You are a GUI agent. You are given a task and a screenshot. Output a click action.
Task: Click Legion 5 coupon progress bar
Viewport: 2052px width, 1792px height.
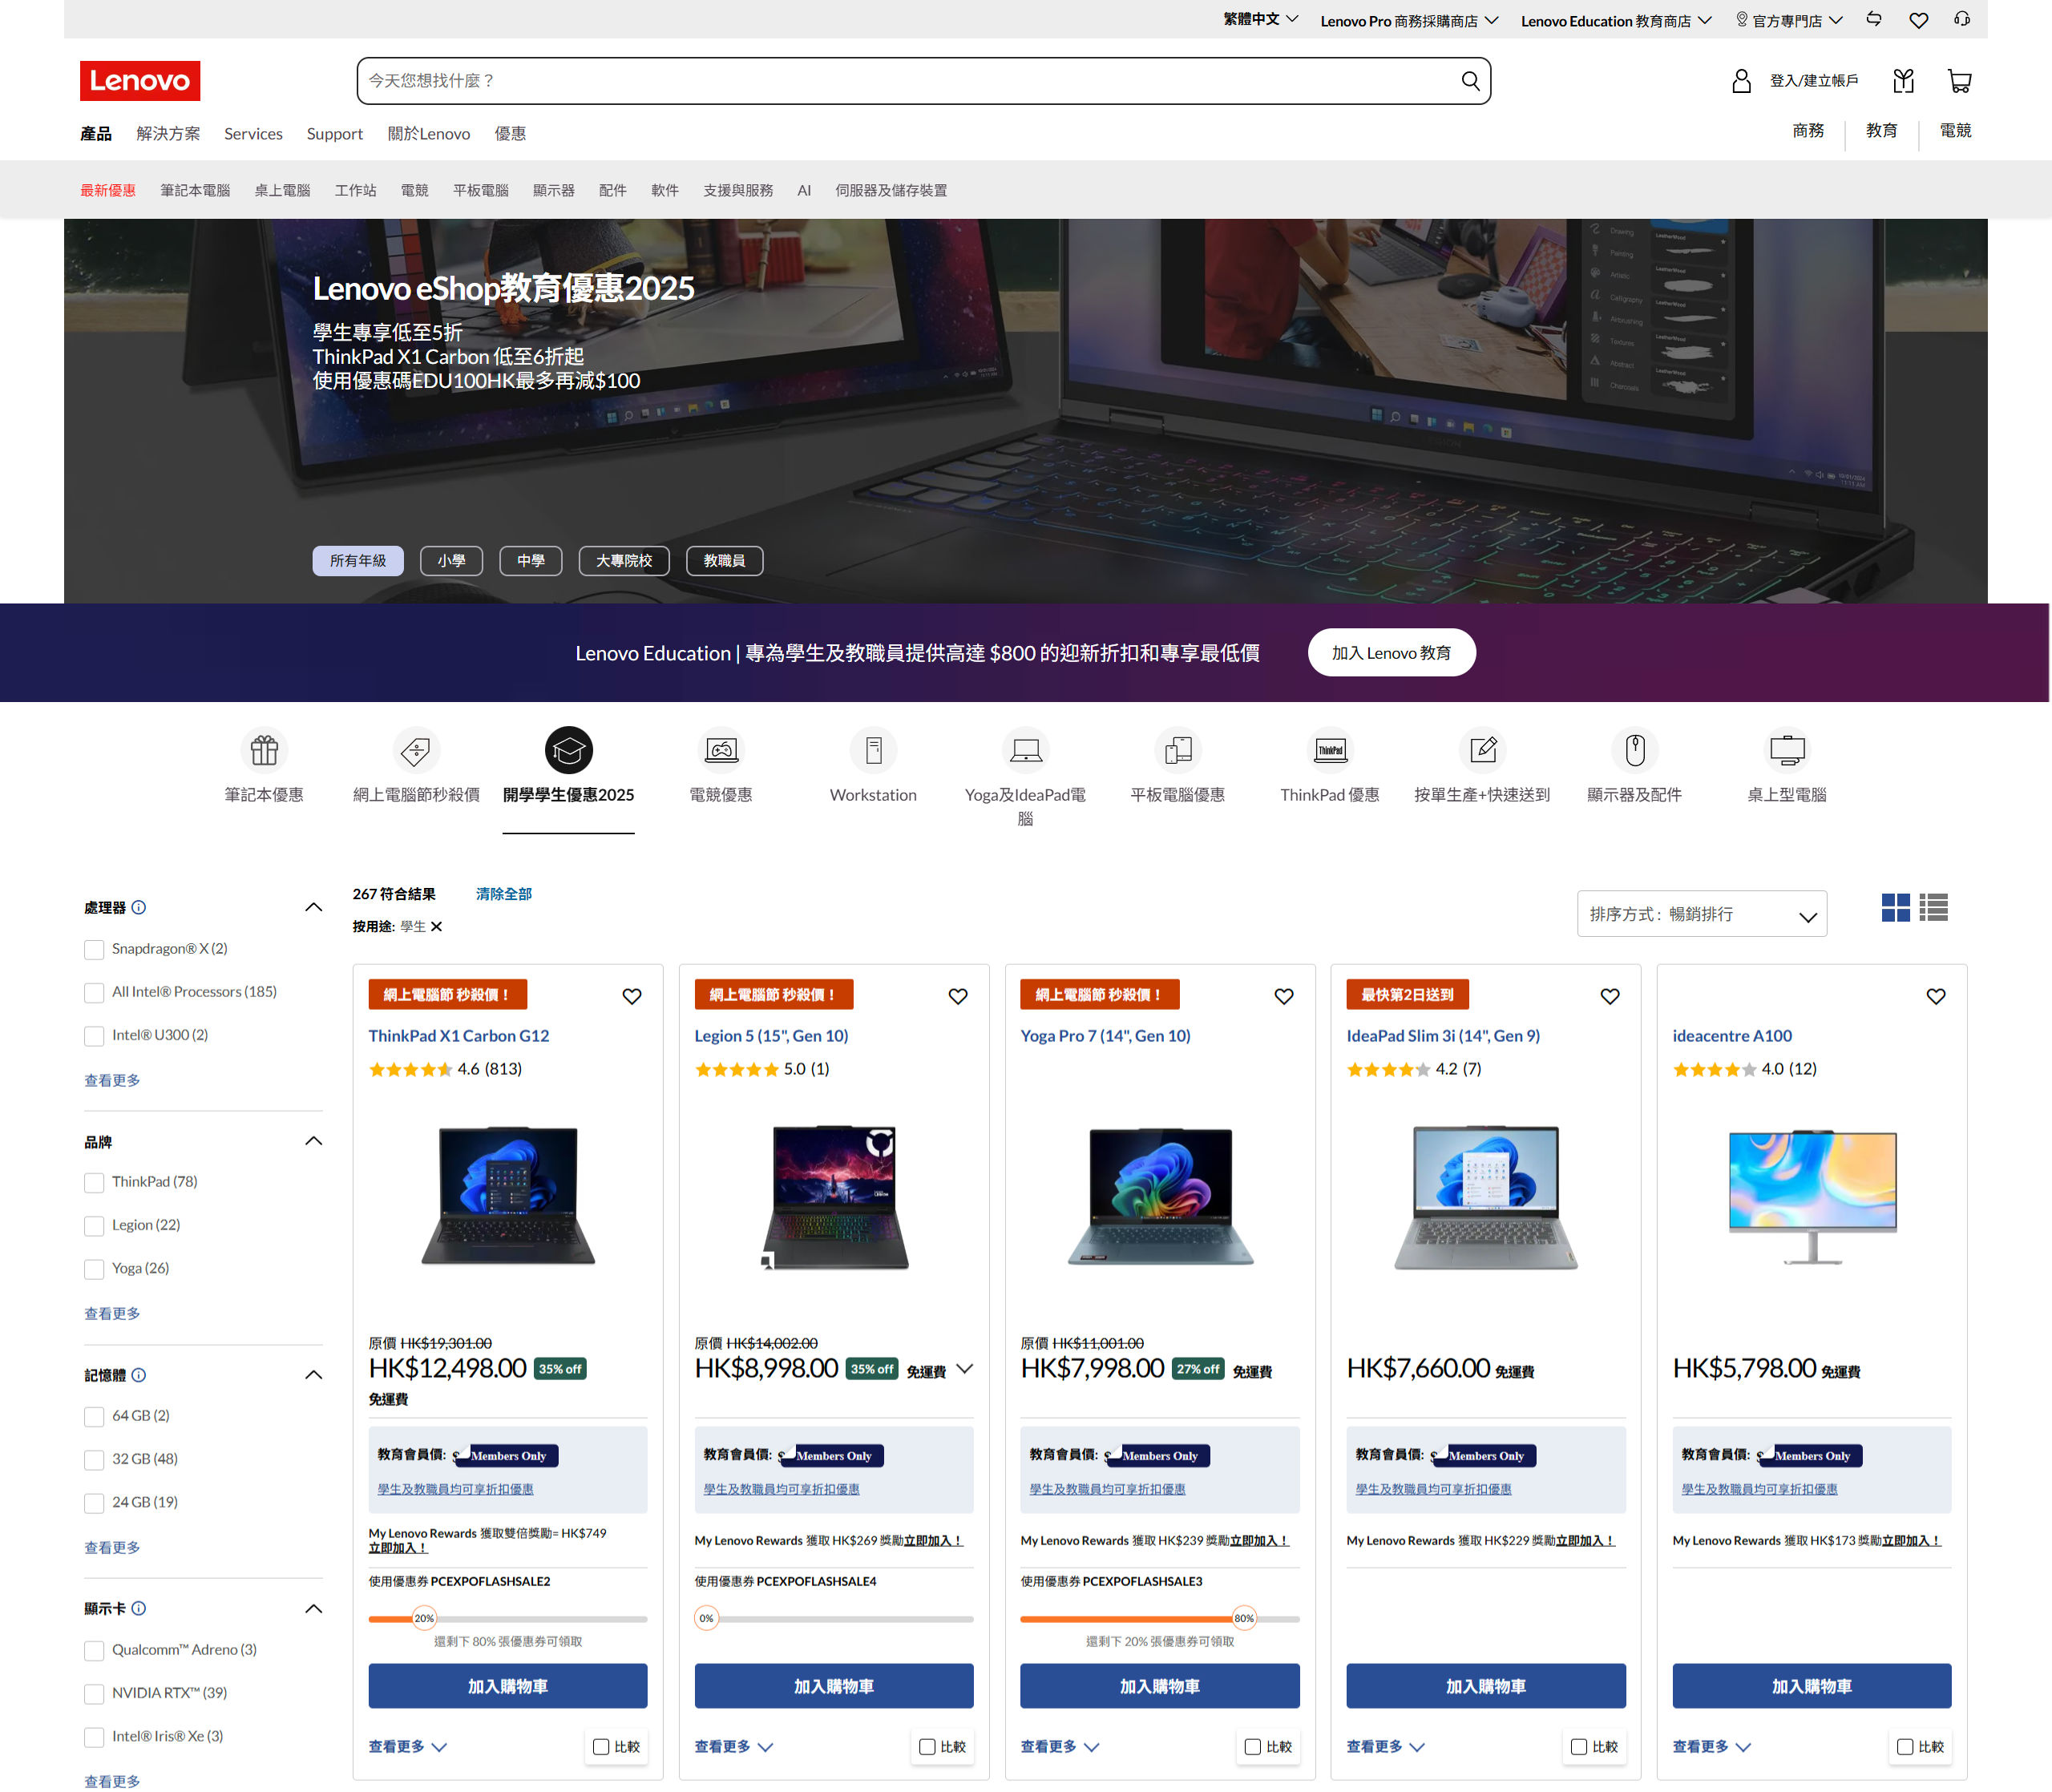pos(834,1618)
